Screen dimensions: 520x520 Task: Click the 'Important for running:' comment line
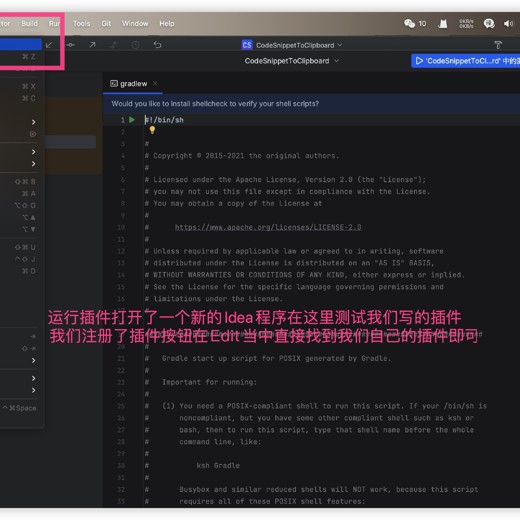coord(201,382)
